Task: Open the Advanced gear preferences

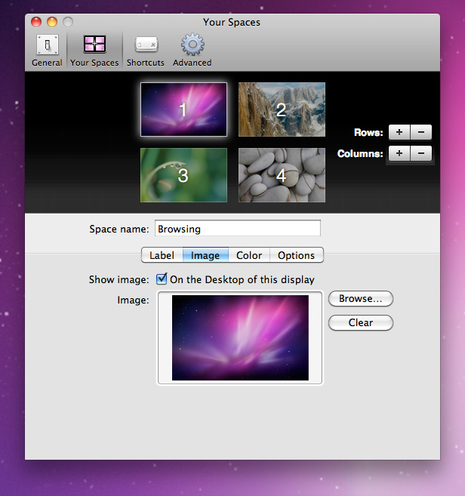Action: 192,50
